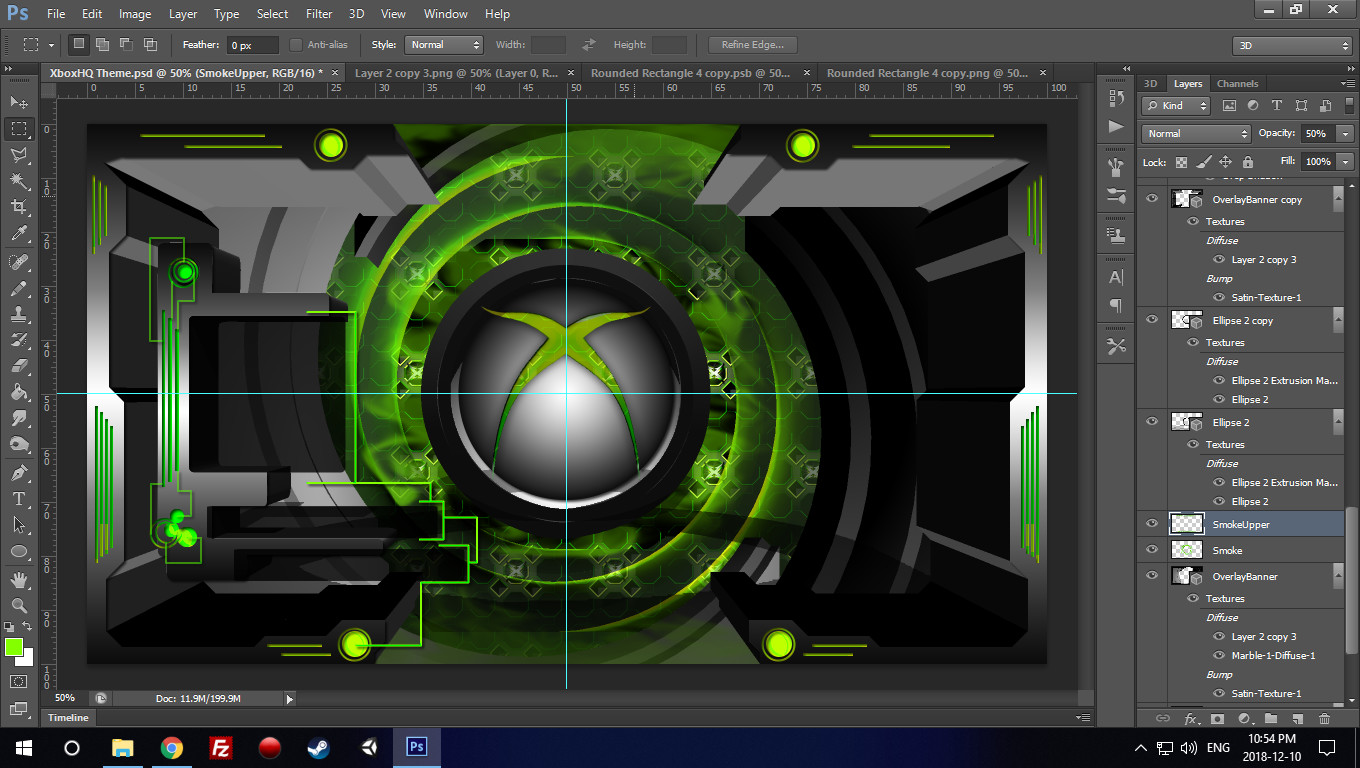Image resolution: width=1360 pixels, height=768 pixels.
Task: Click the Timeline panel tab
Action: coord(68,717)
